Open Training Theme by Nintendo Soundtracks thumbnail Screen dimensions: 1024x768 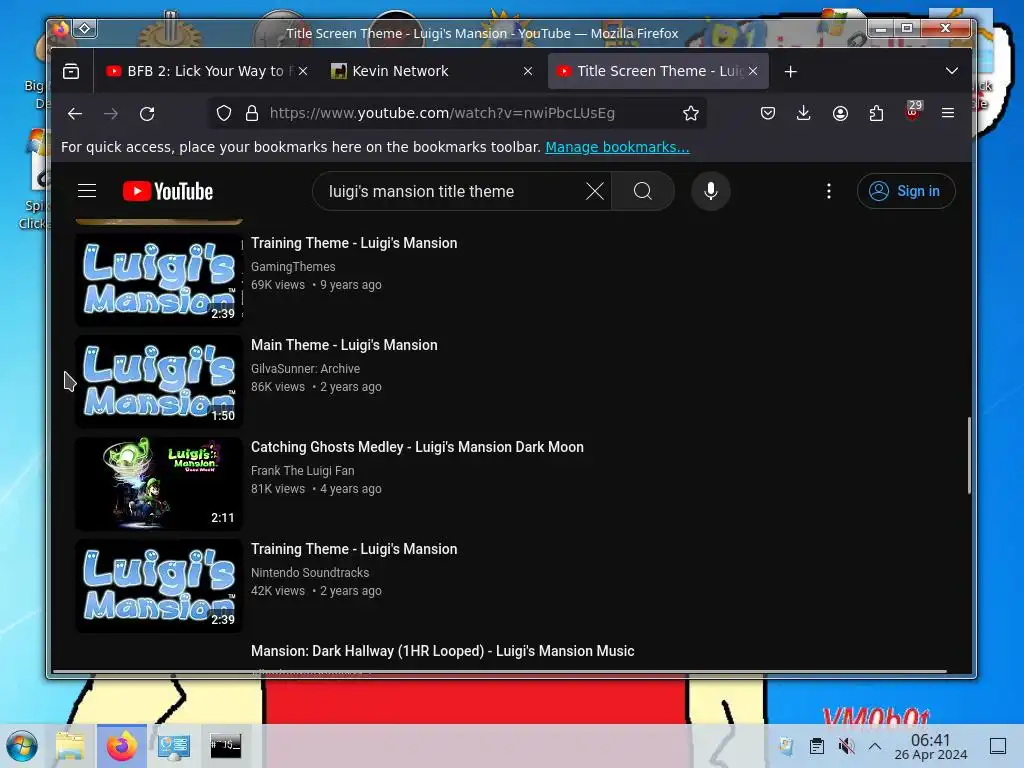click(x=159, y=586)
